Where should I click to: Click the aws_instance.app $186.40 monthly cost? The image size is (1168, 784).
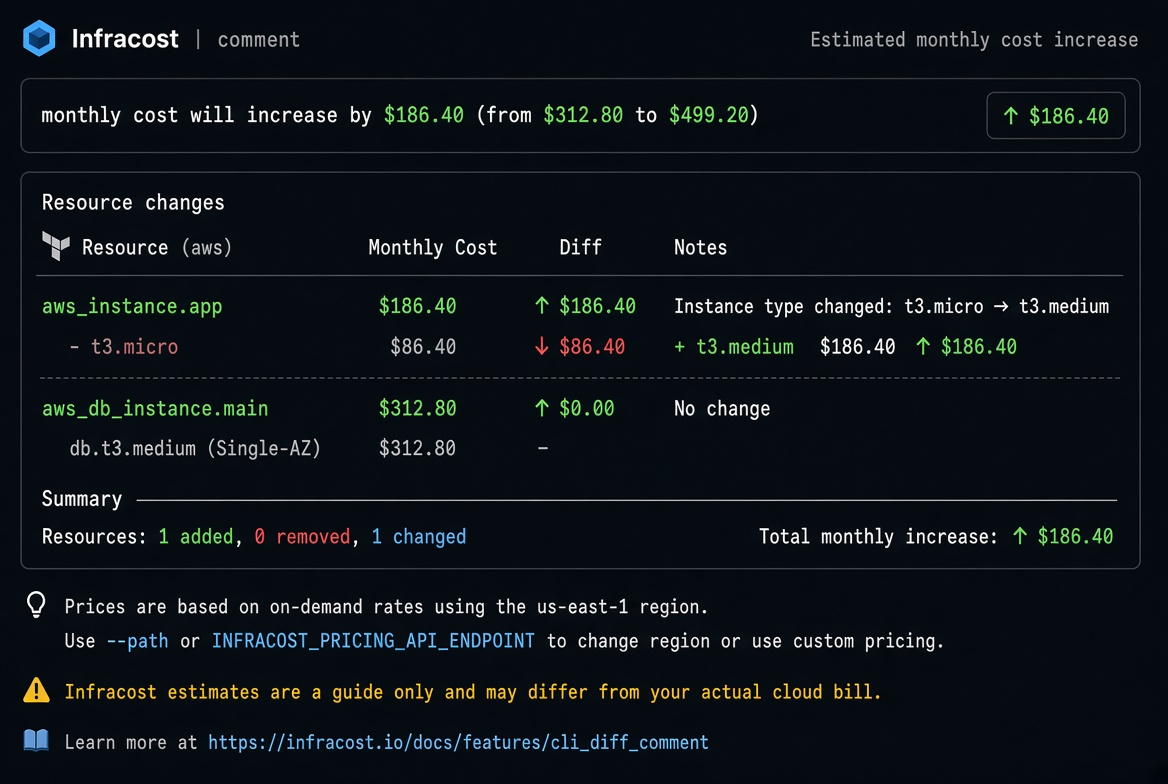click(x=417, y=306)
